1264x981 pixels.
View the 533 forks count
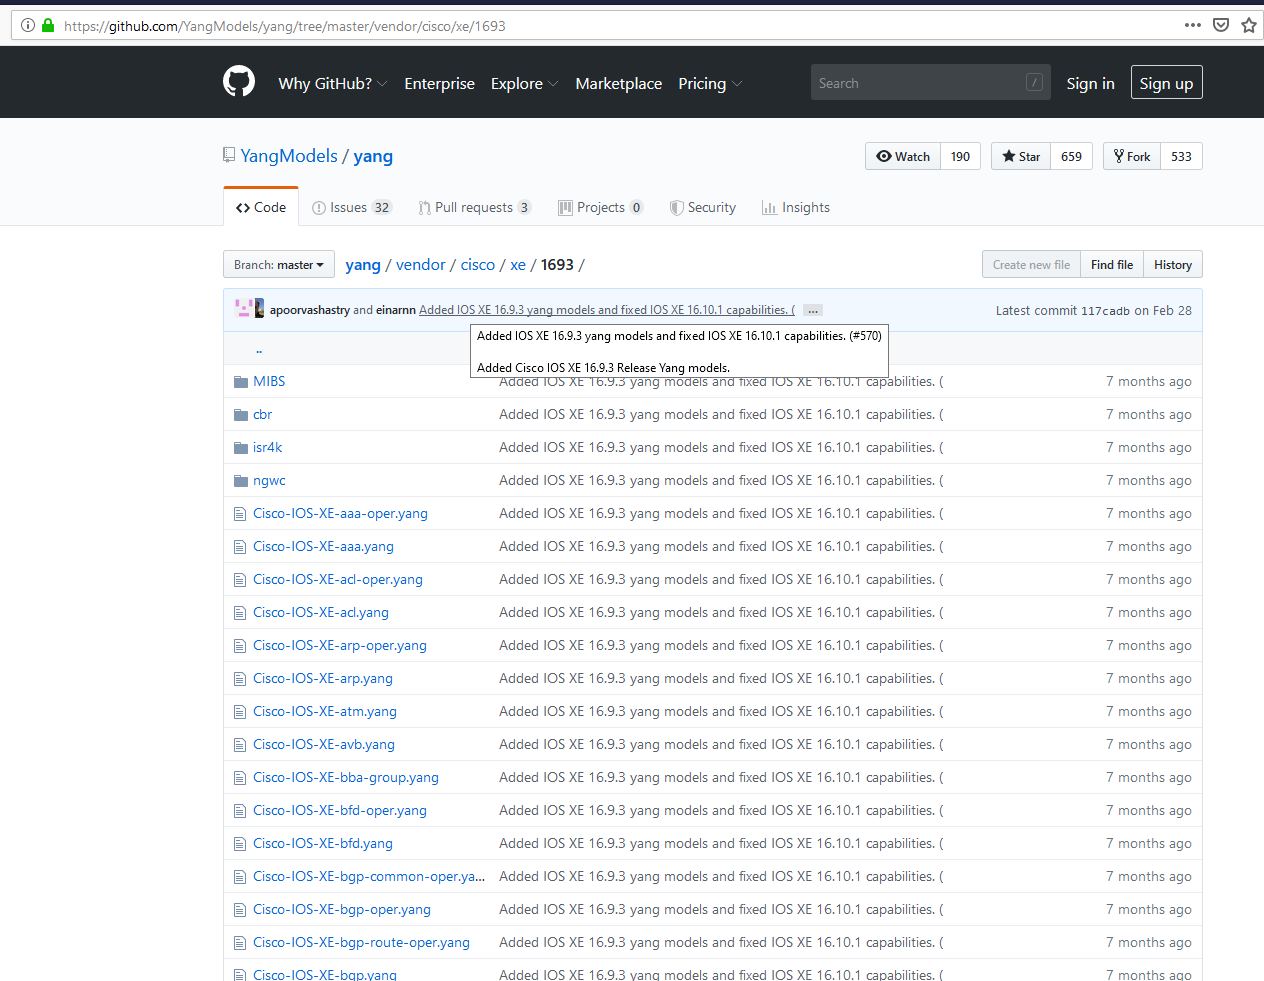tap(1181, 156)
